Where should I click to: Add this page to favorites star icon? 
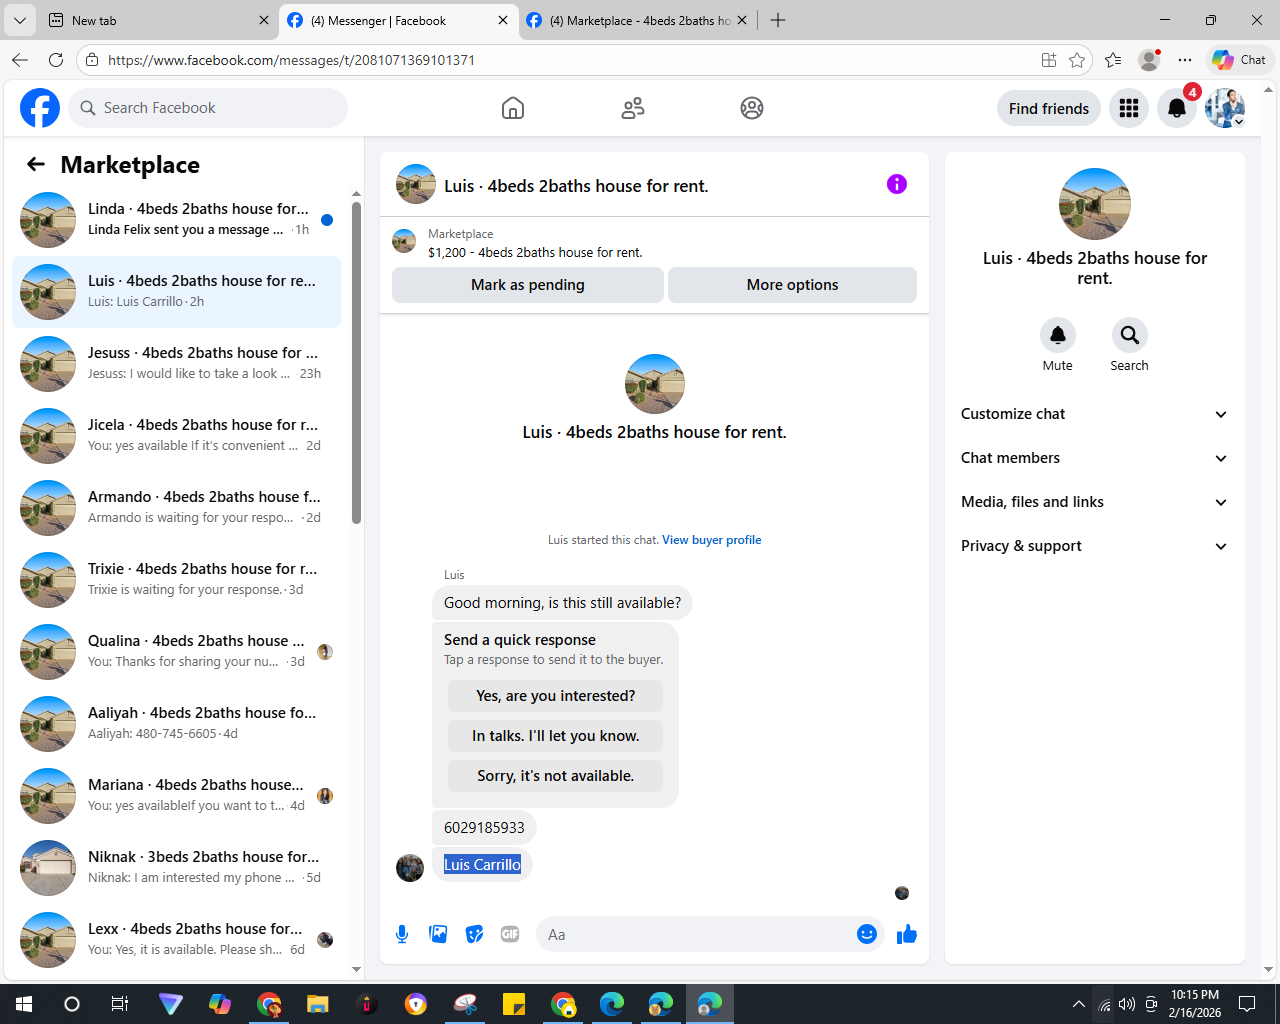(1077, 60)
